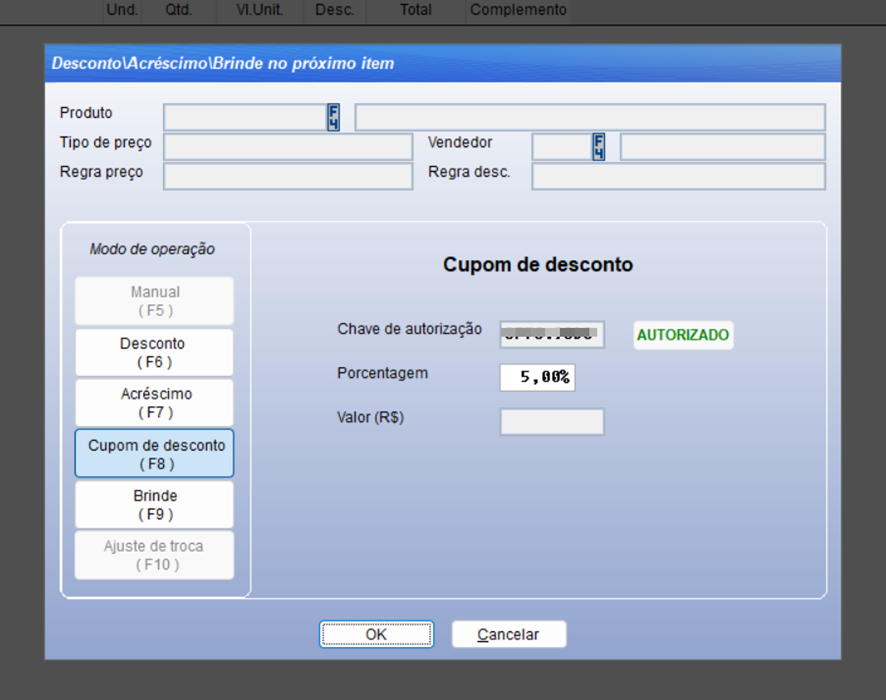886x700 pixels.
Task: Select the Acréscimo (F7) mode
Action: point(153,402)
